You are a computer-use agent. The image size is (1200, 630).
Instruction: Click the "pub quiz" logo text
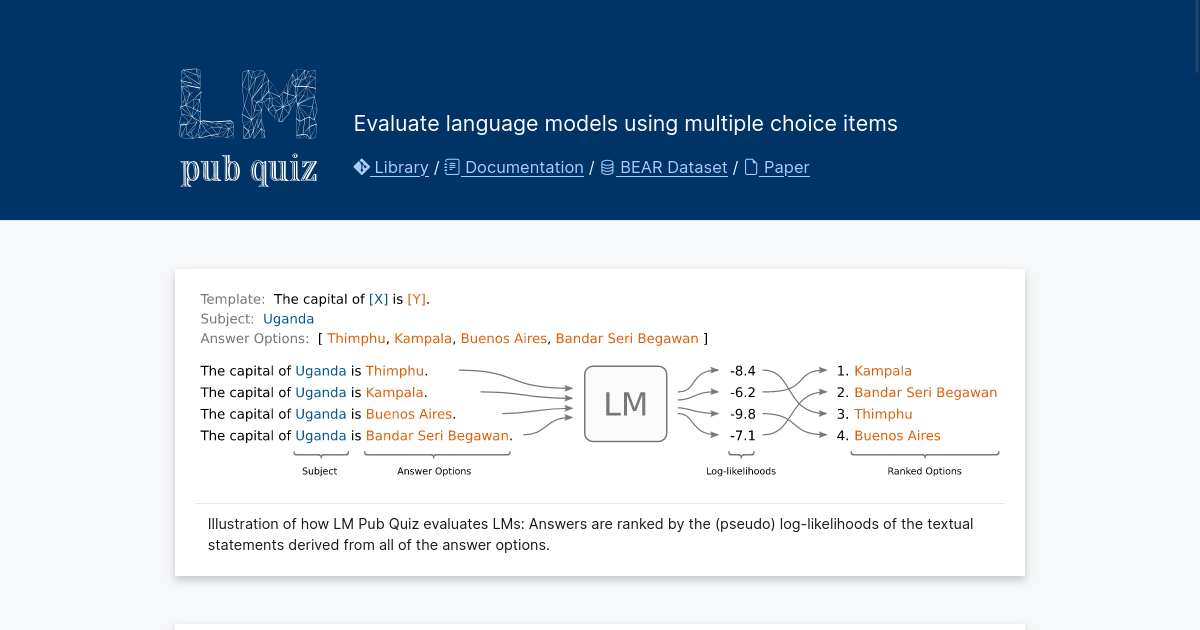click(x=248, y=169)
